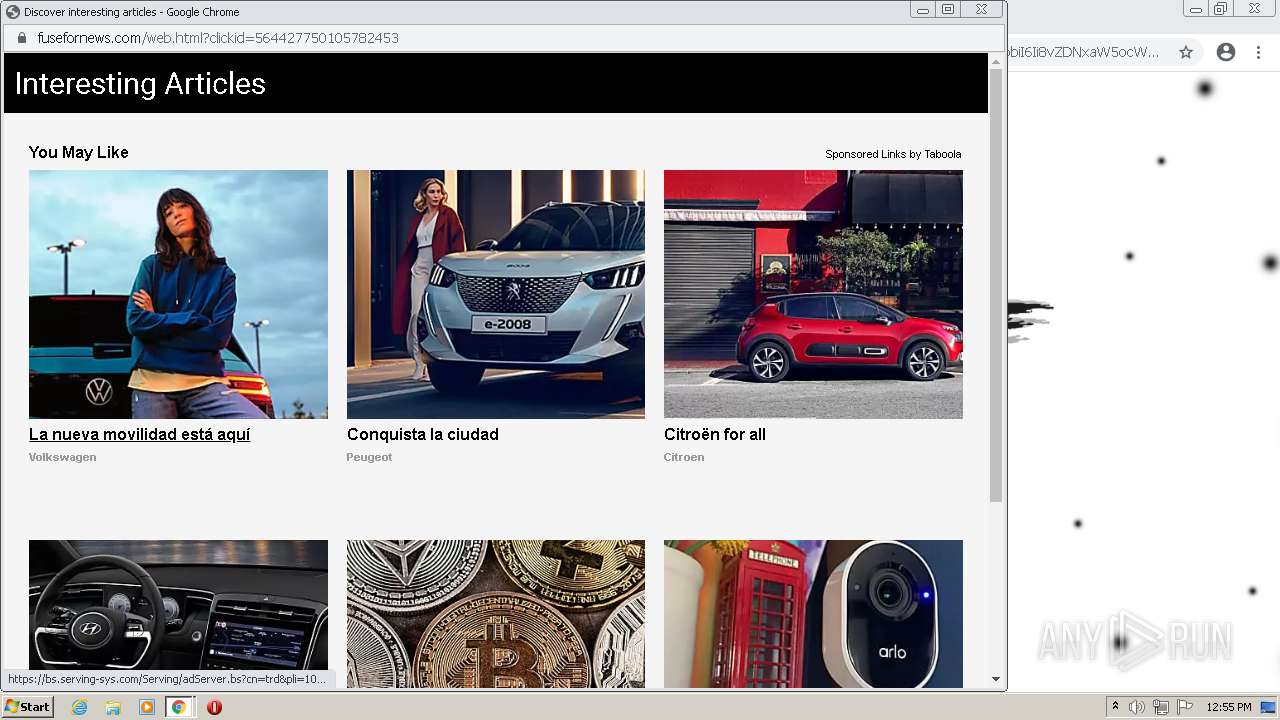Click the network connection tray icon
Image resolution: width=1280 pixels, height=720 pixels.
(1161, 707)
